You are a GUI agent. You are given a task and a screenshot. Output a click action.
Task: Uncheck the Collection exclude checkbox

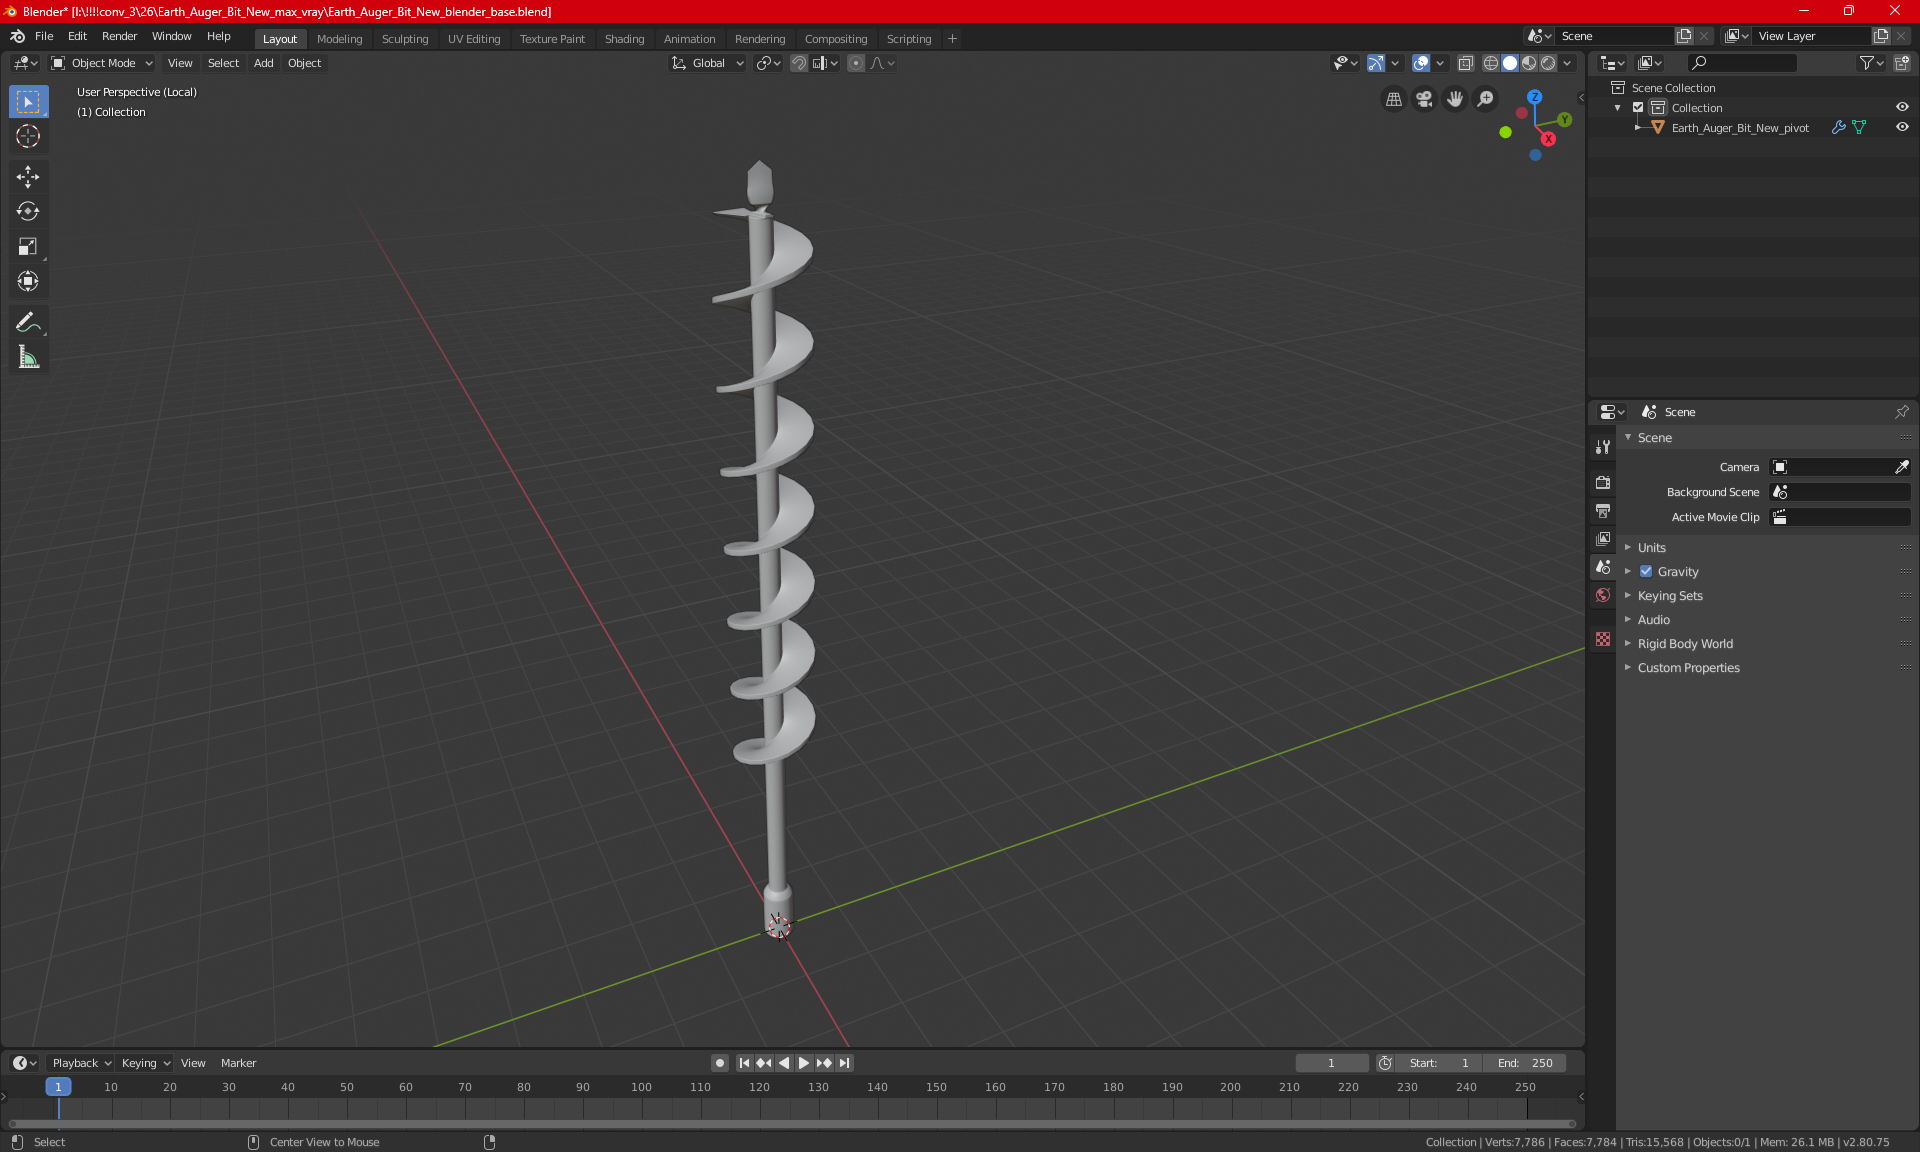click(1638, 108)
